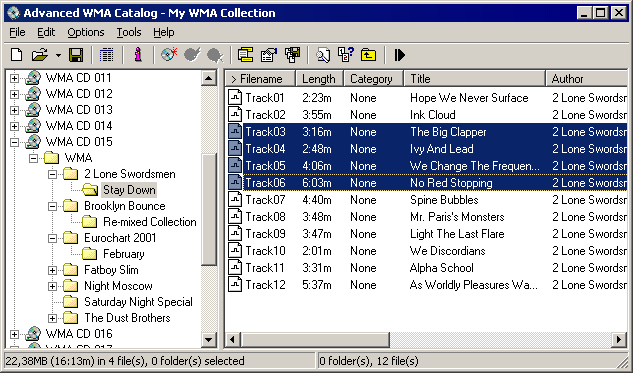Collapse the WMA CD 015 tree node
Viewport: 633px width, 373px height.
click(14, 142)
